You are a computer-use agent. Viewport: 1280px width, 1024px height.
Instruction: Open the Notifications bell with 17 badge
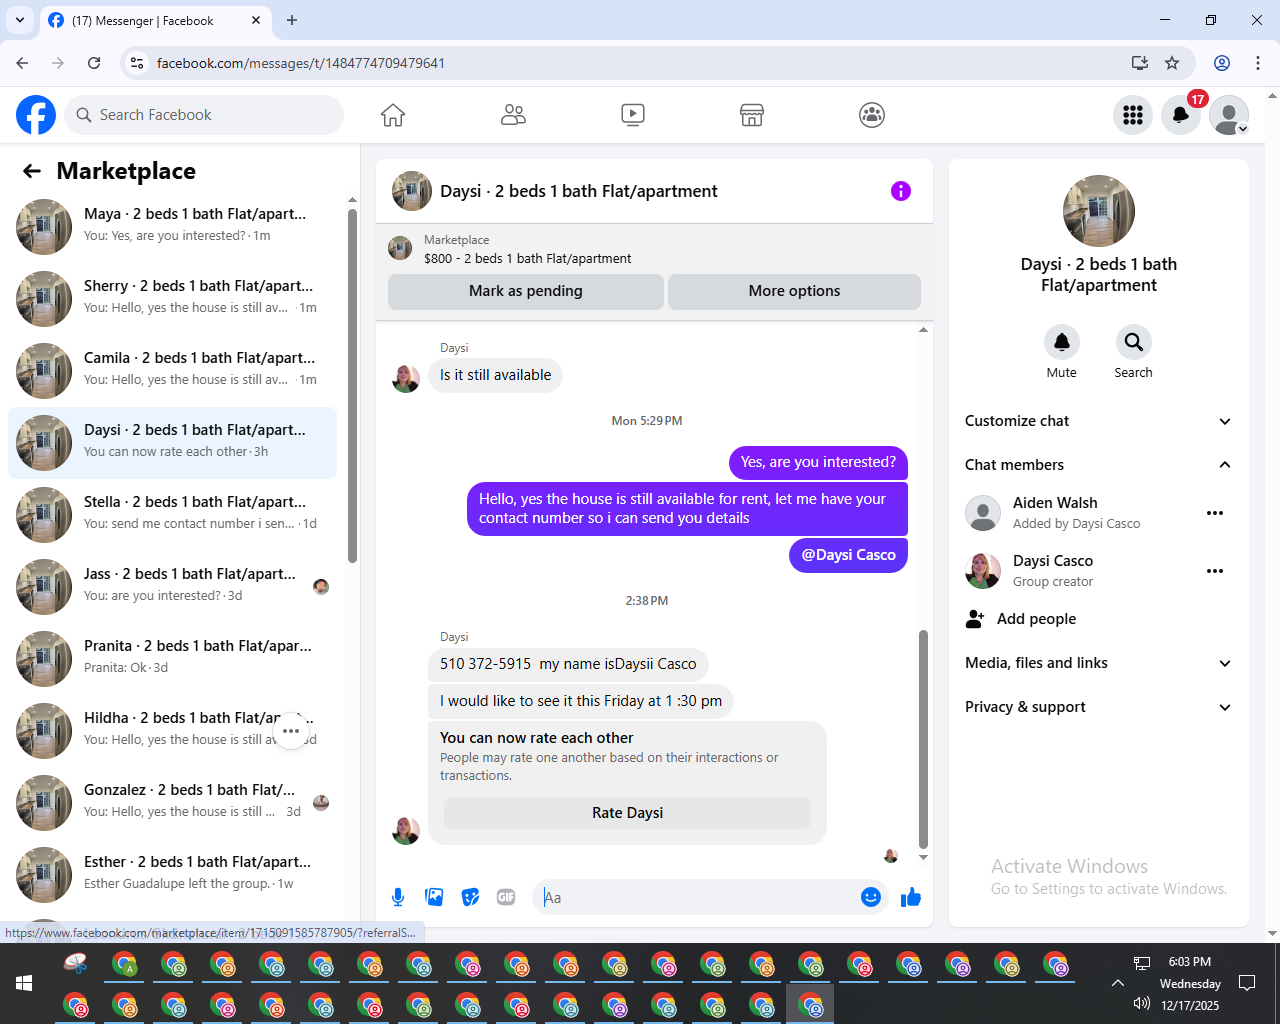pos(1181,115)
